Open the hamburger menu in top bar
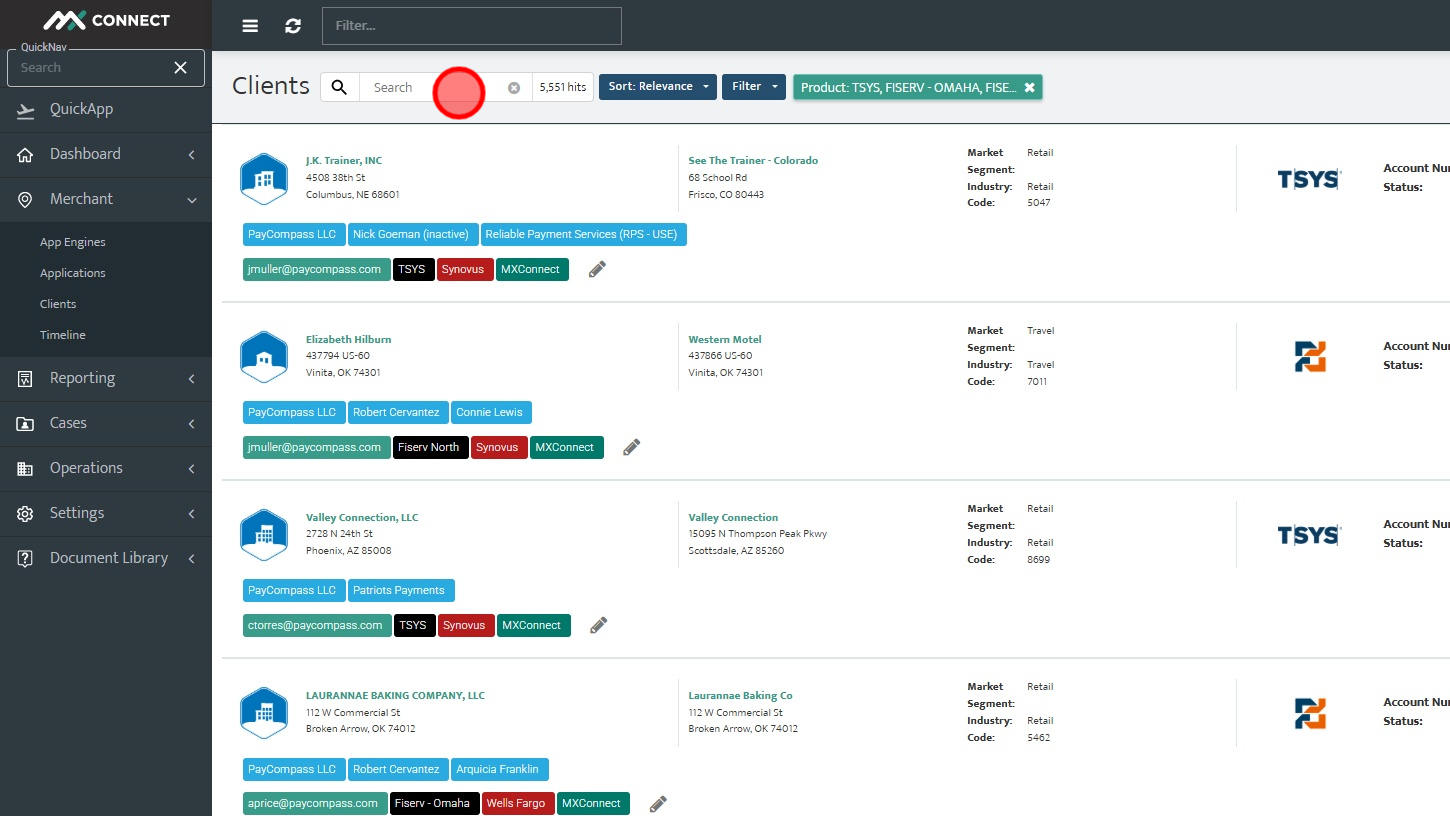Screen dimensions: 1450x816 tap(250, 26)
